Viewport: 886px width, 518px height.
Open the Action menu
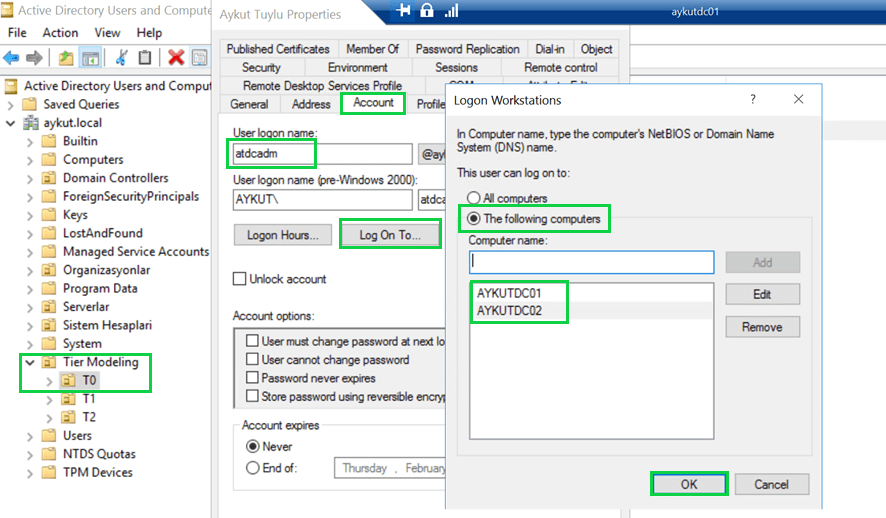click(x=60, y=33)
